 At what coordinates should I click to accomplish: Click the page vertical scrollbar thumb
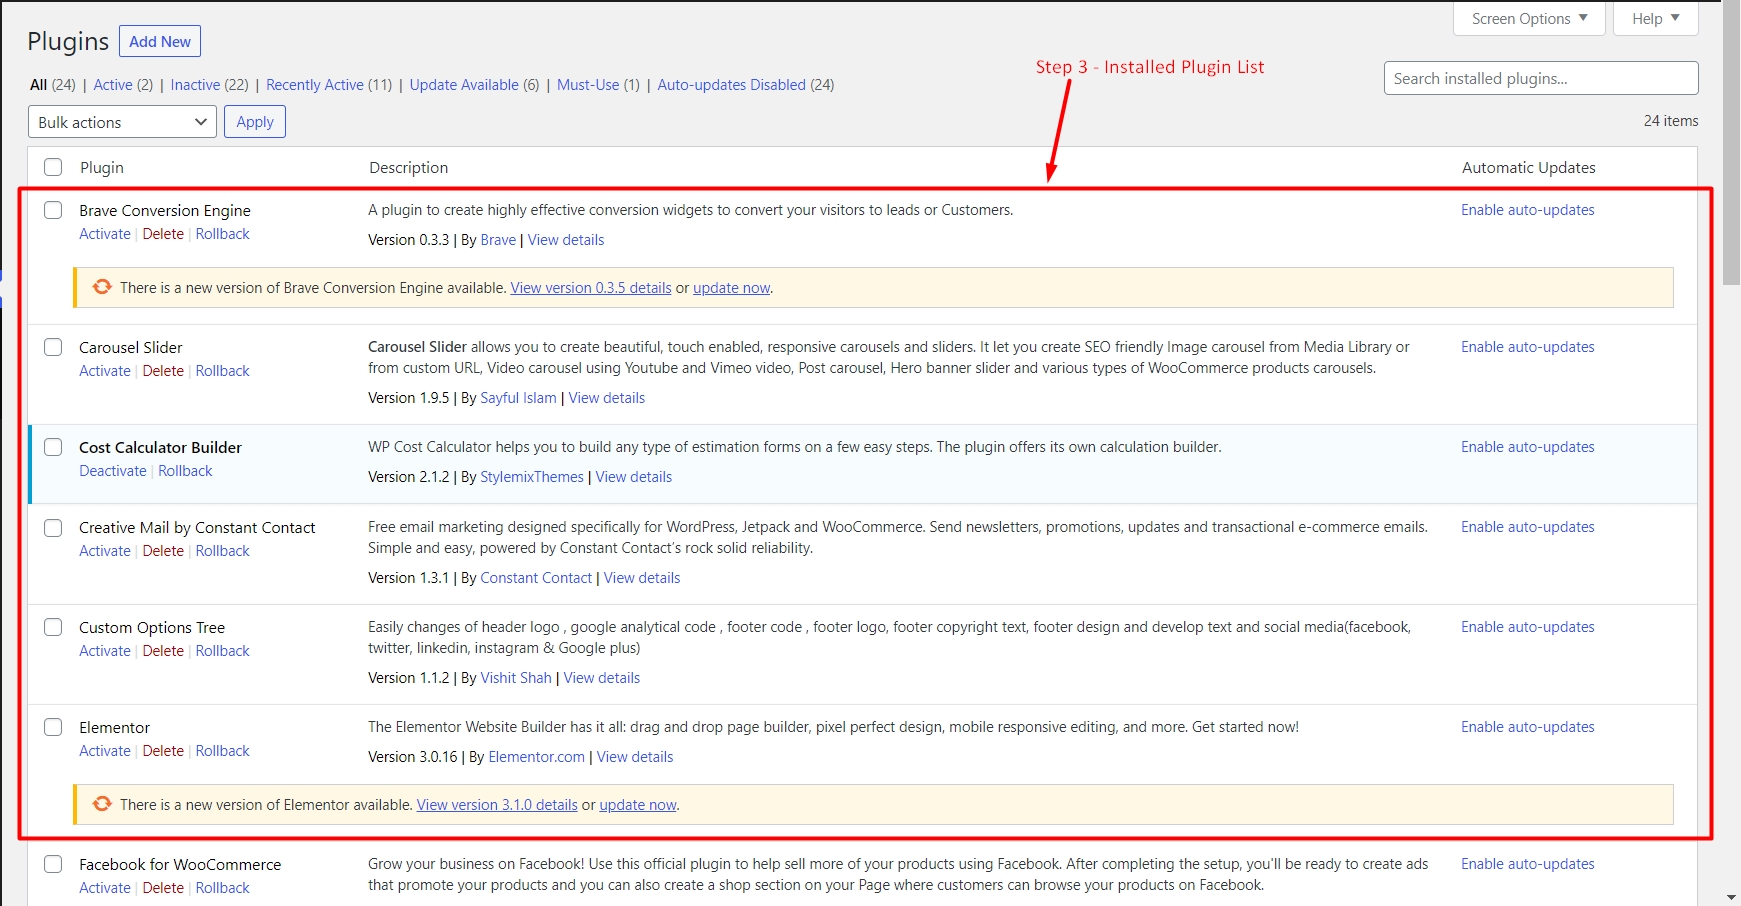[1731, 145]
